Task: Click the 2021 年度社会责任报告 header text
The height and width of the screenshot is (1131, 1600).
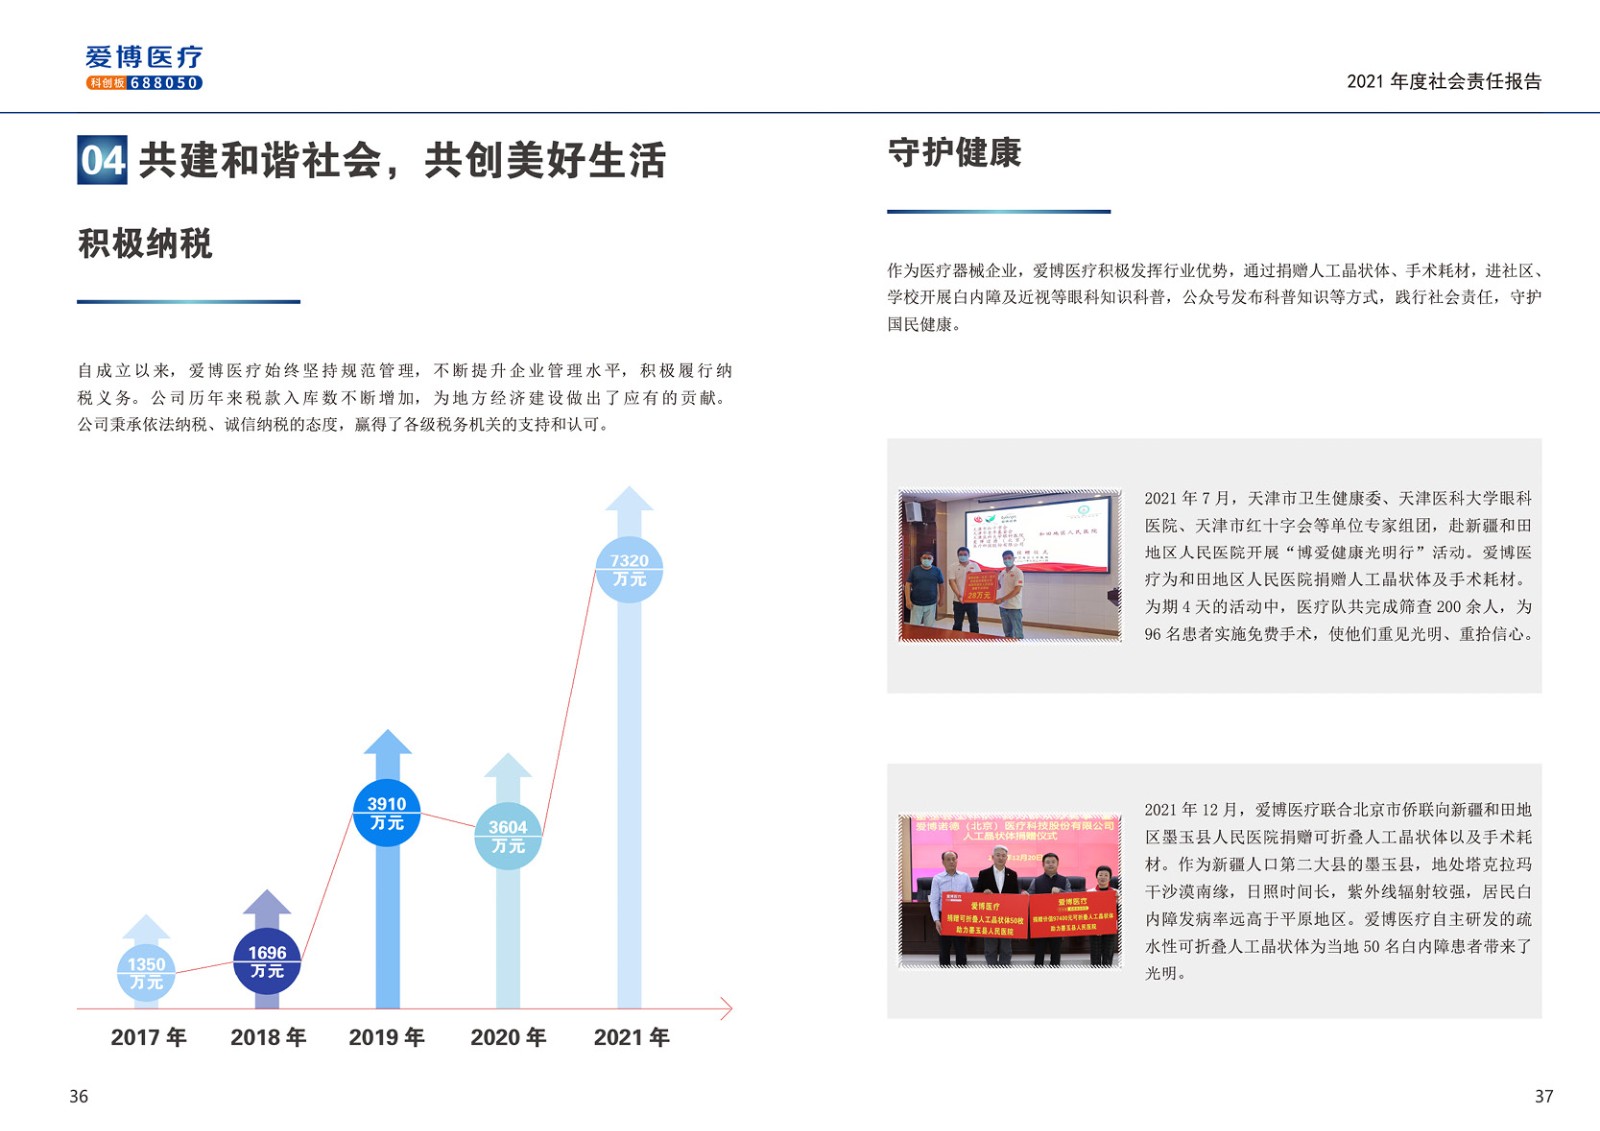Action: coord(1443,81)
